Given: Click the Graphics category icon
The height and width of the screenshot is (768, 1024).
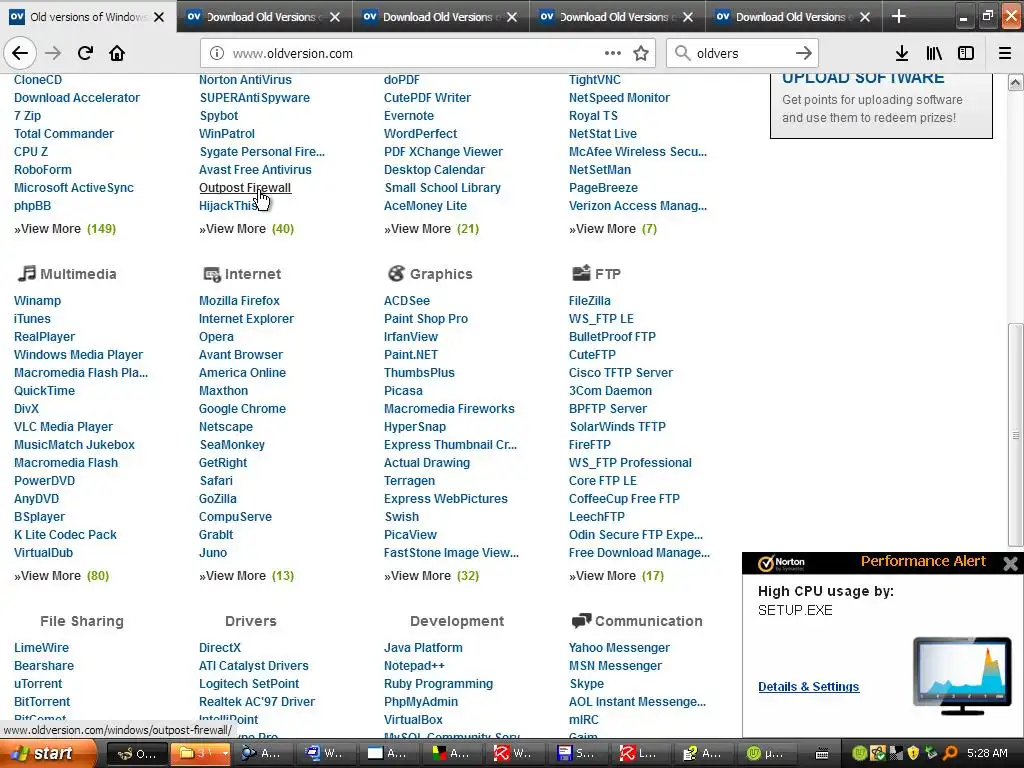Looking at the screenshot, I should pos(396,273).
